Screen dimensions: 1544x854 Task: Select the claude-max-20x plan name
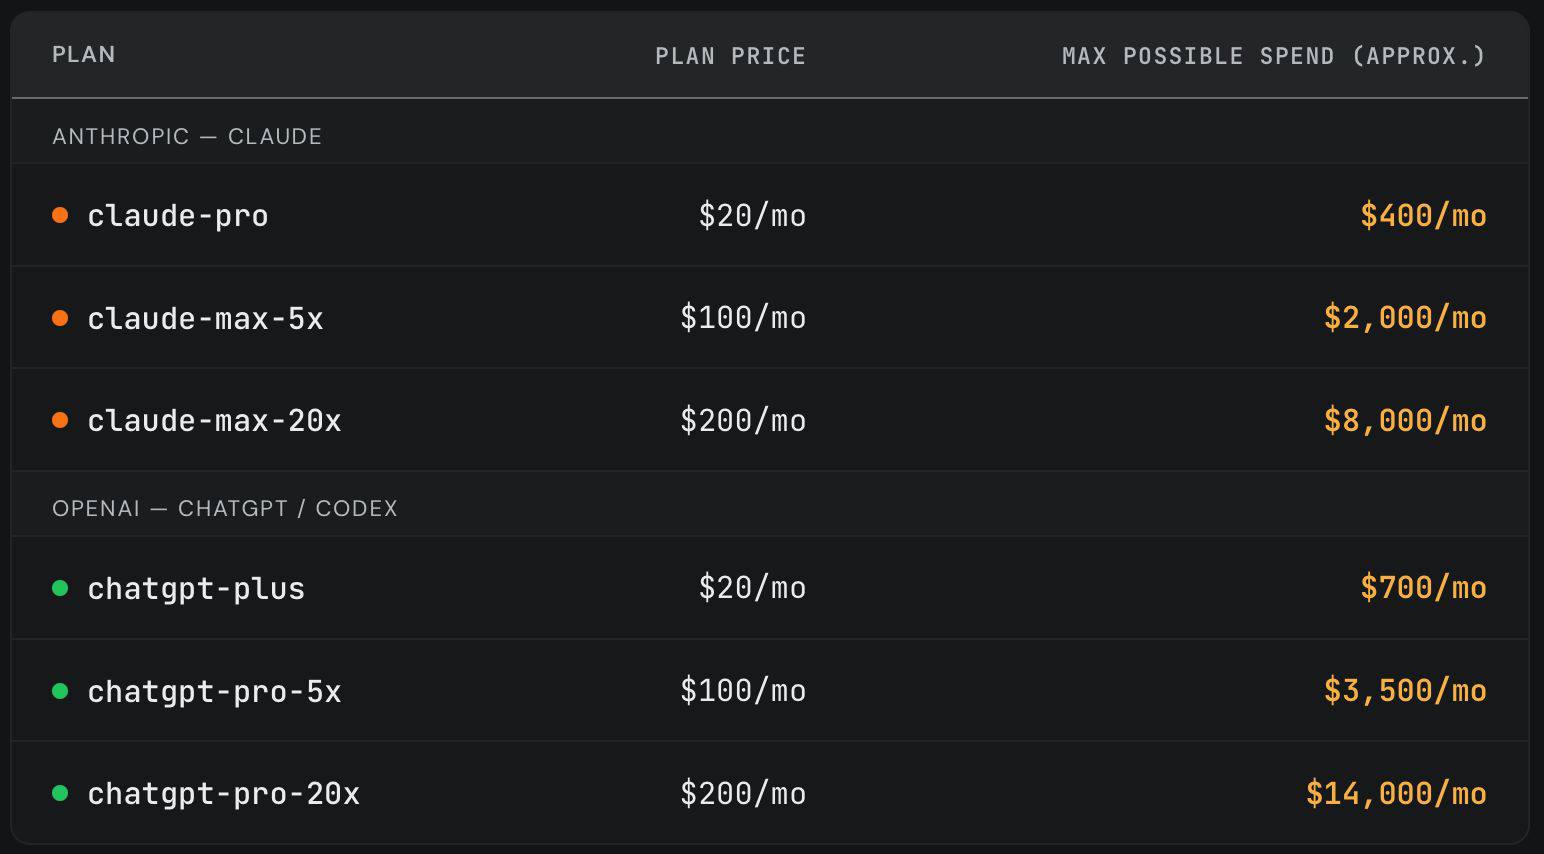(x=214, y=420)
